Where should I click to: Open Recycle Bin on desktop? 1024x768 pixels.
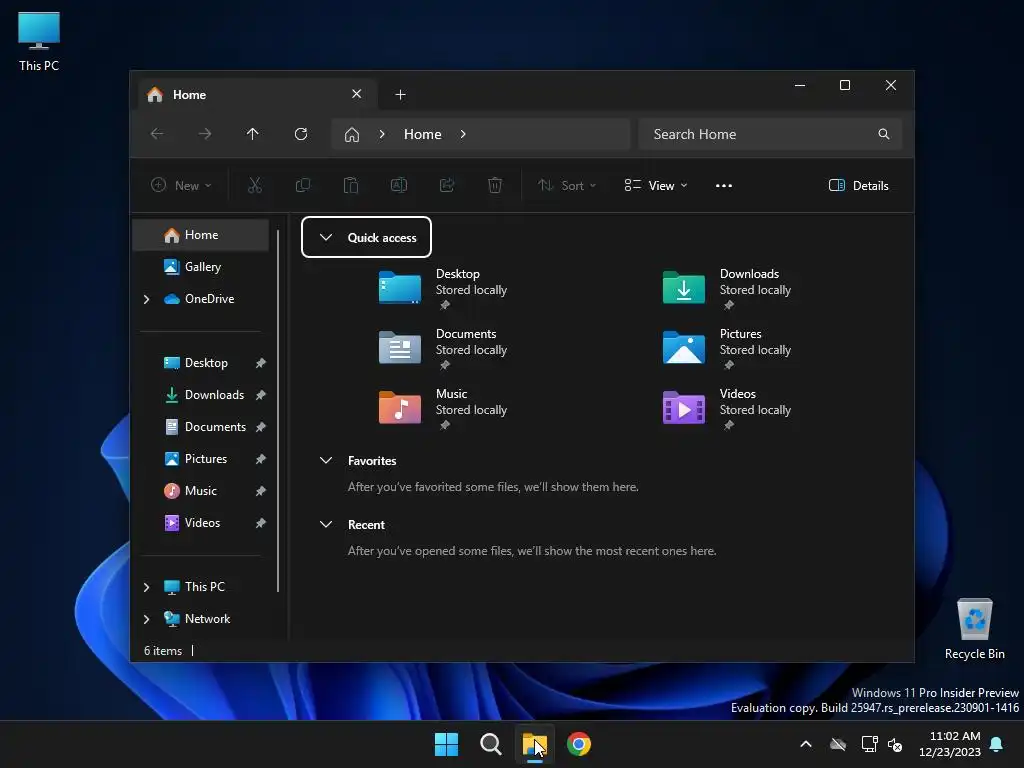click(974, 628)
